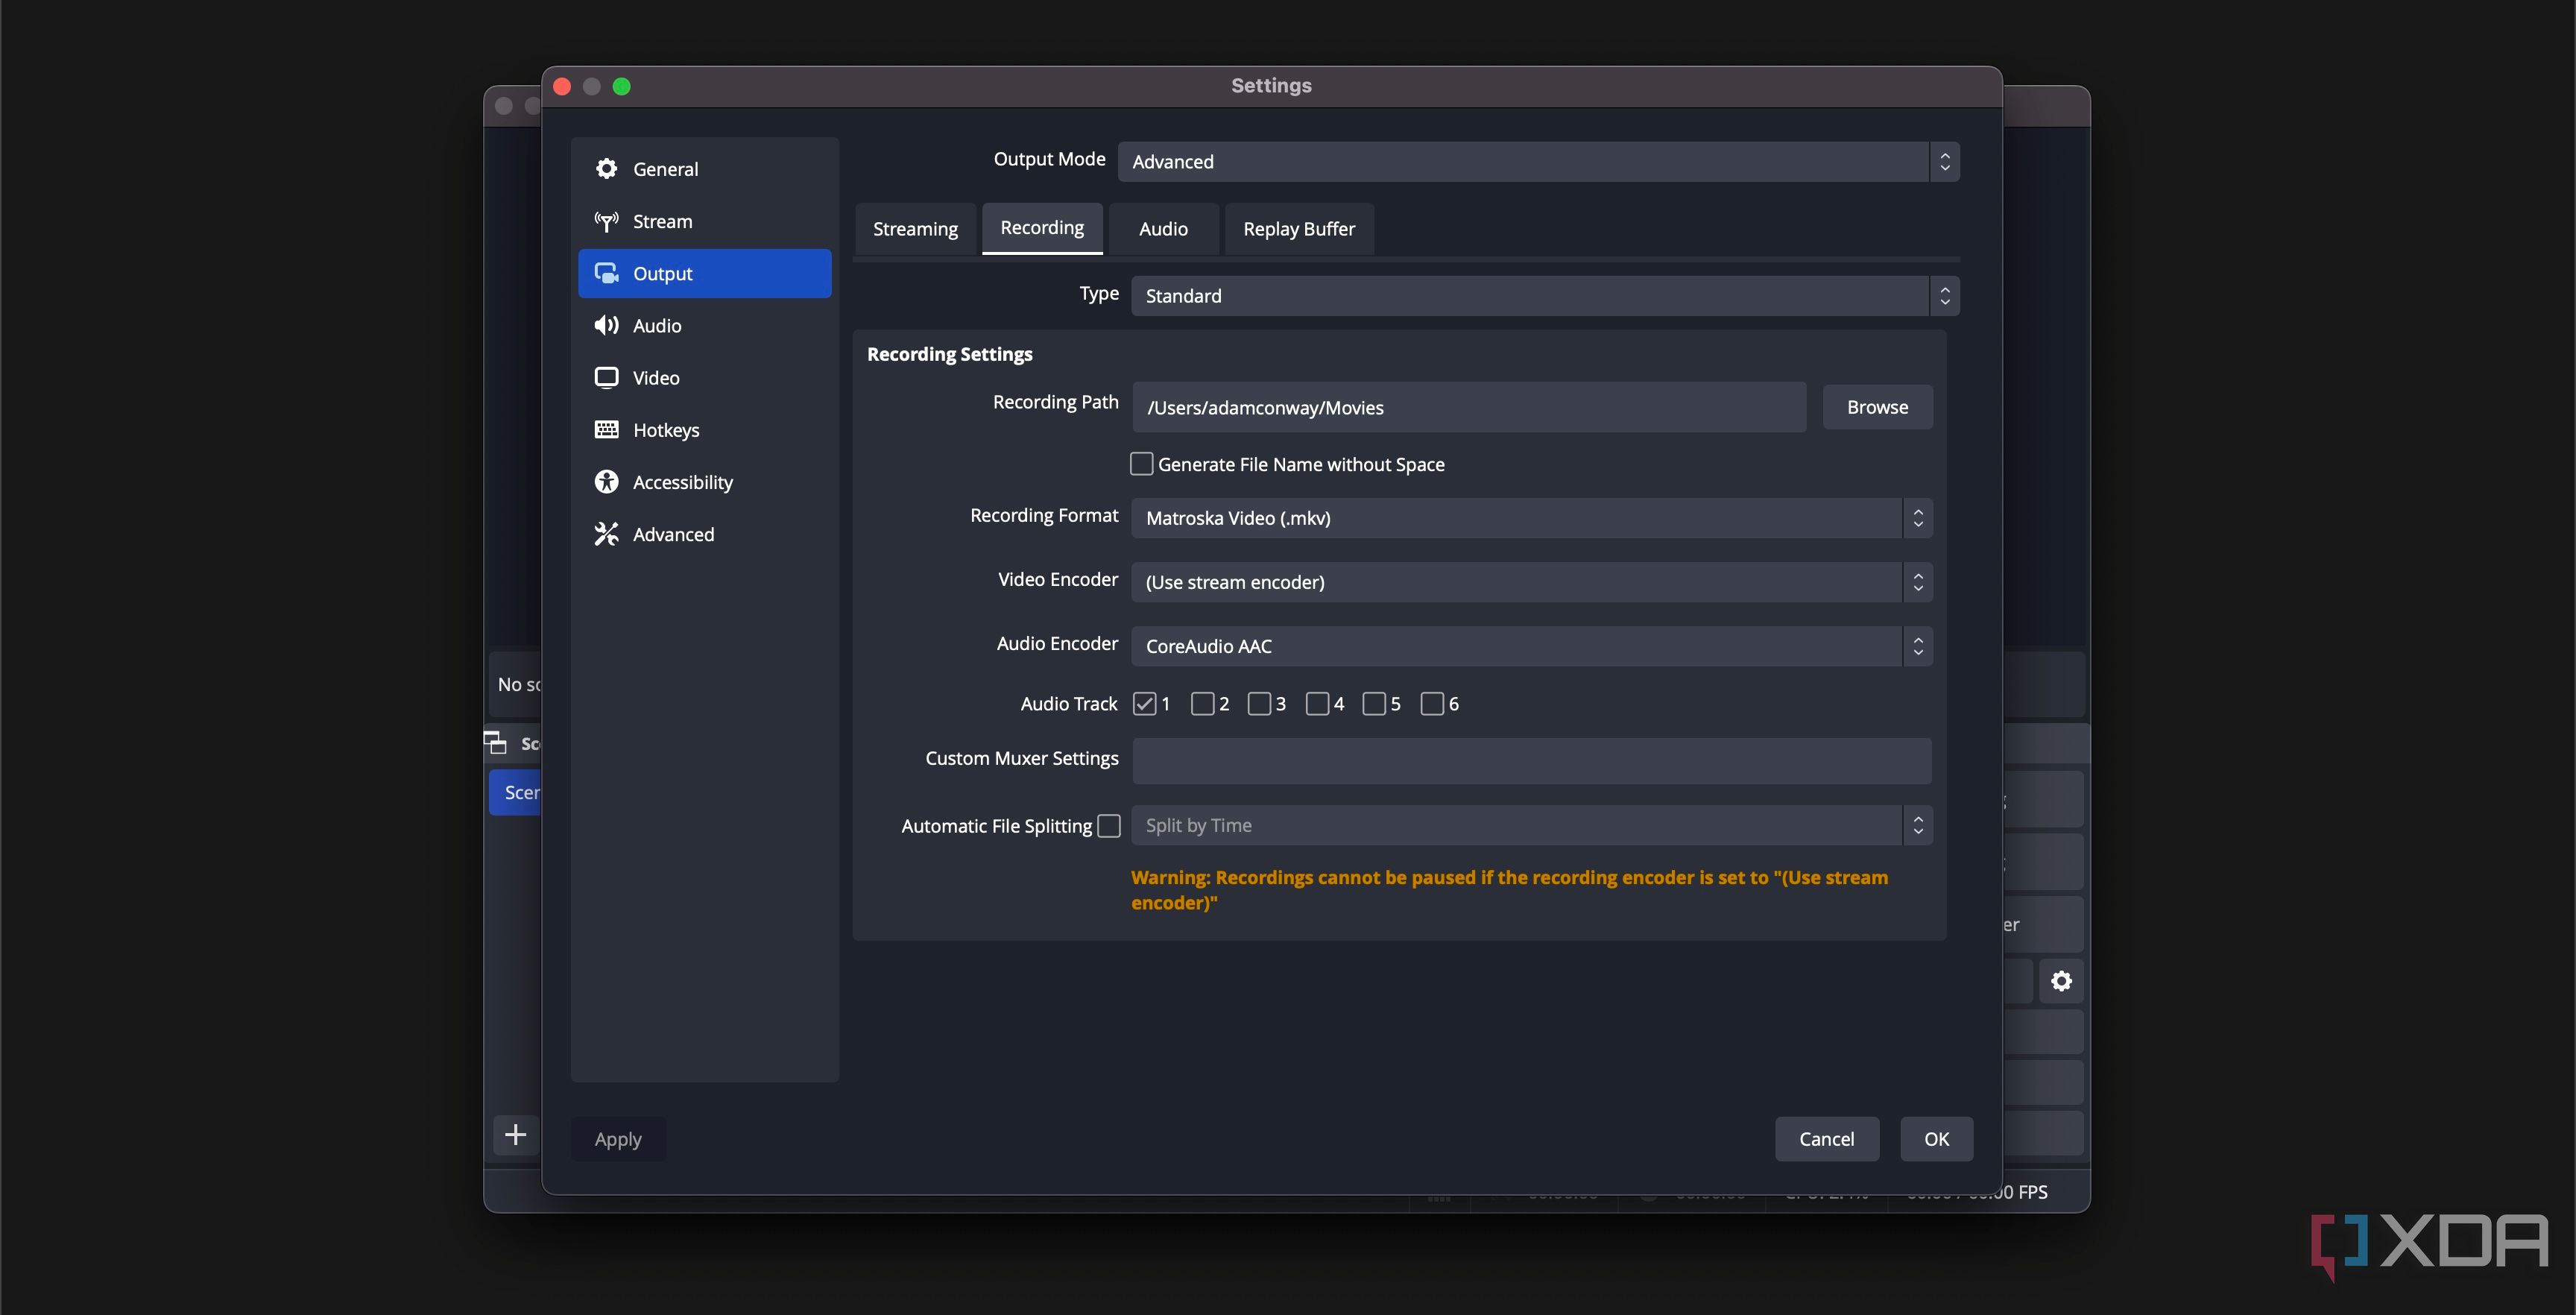Enable Generate File Name without Space
The width and height of the screenshot is (2576, 1315).
(1141, 464)
